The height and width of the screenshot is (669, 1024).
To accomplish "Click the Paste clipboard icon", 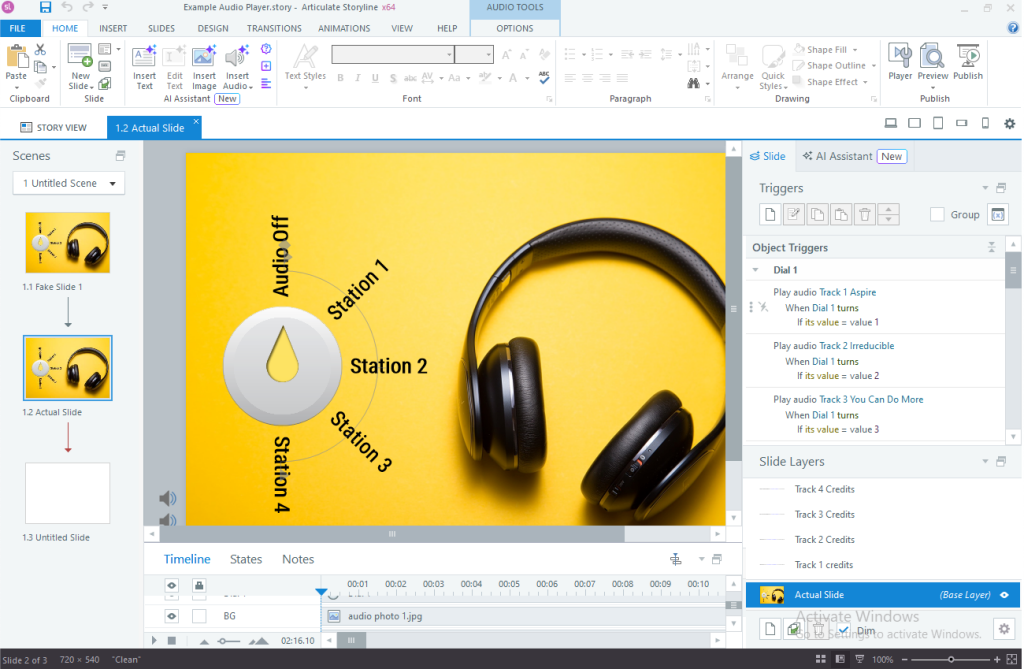I will (16, 56).
